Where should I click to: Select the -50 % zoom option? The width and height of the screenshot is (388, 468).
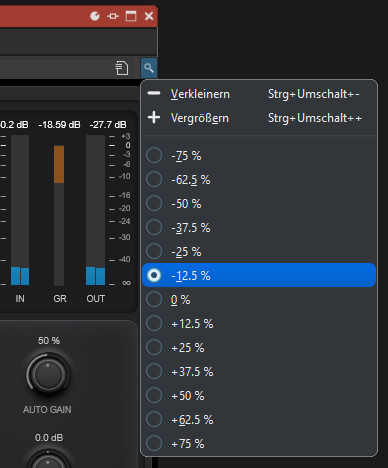click(259, 204)
